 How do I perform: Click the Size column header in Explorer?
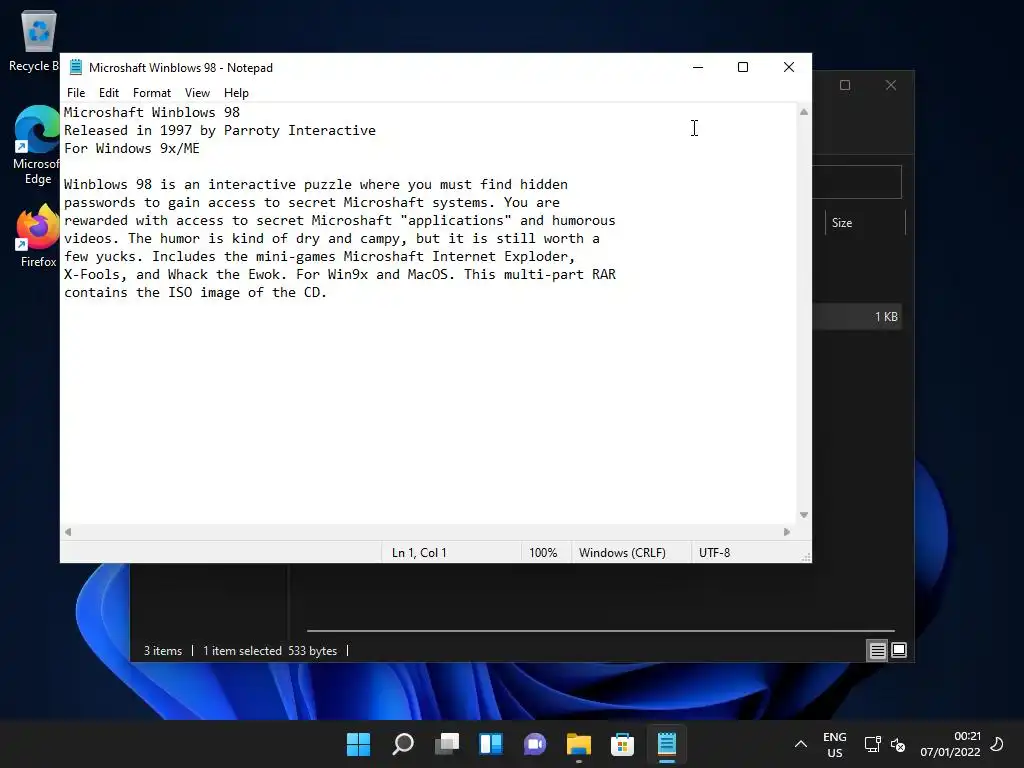tap(865, 223)
